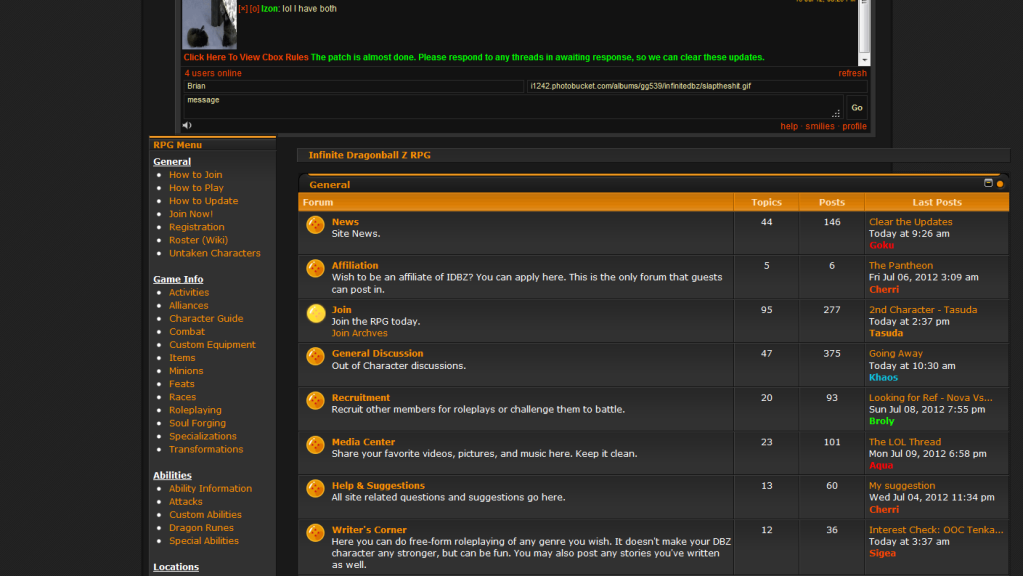Open Roleplaying in the sidebar
Viewport: 1023px width, 576px height.
(195, 410)
